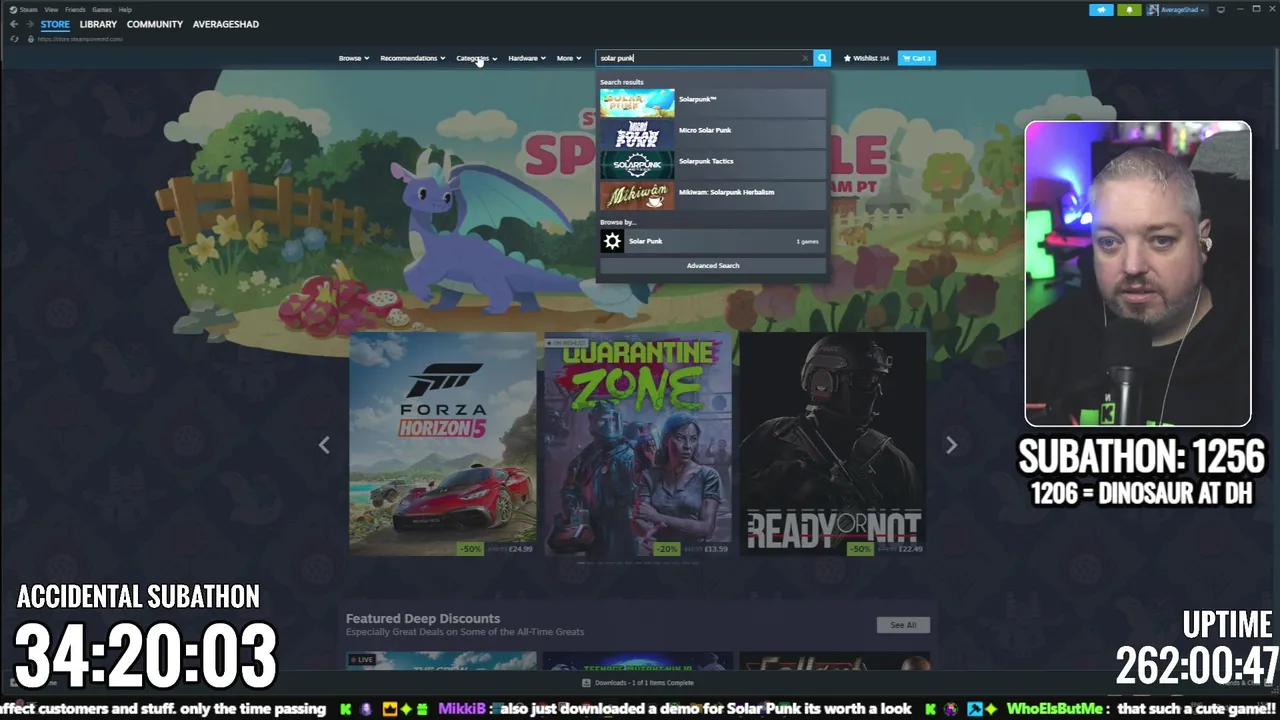Switch to the LIBRARY tab
Screen dimensions: 1280x720
(98, 24)
